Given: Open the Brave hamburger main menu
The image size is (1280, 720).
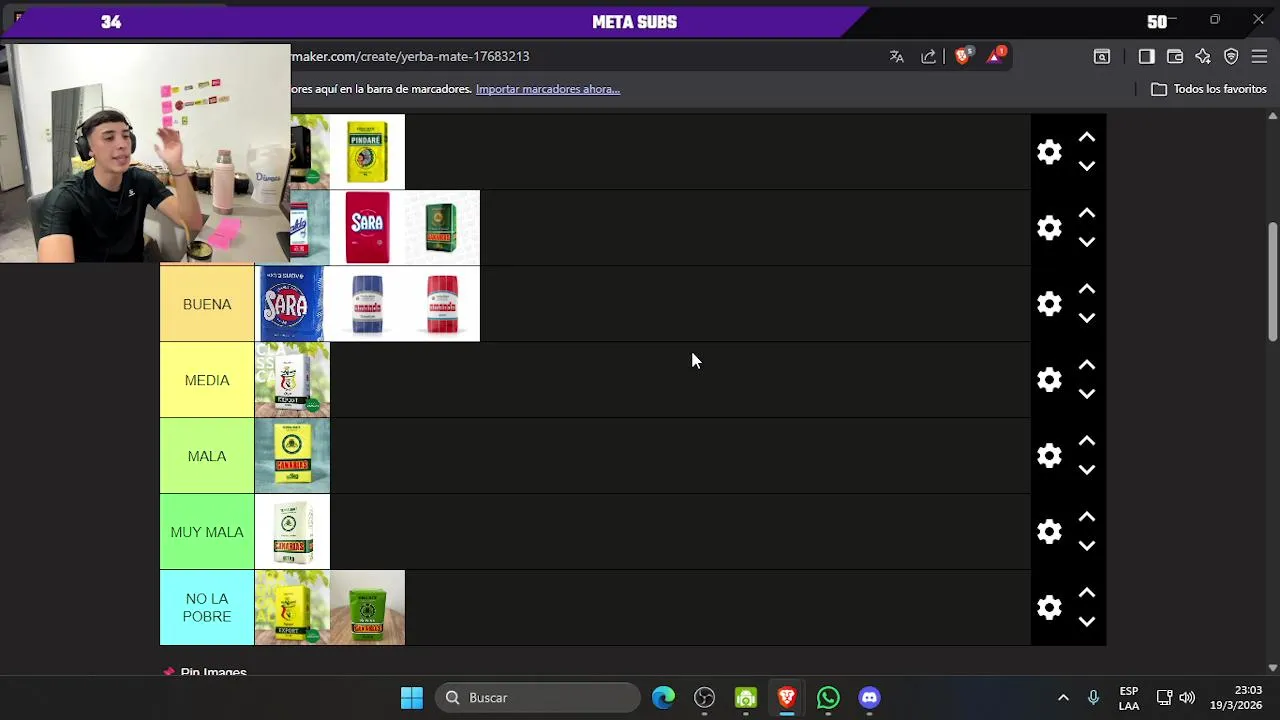Looking at the screenshot, I should point(1259,57).
